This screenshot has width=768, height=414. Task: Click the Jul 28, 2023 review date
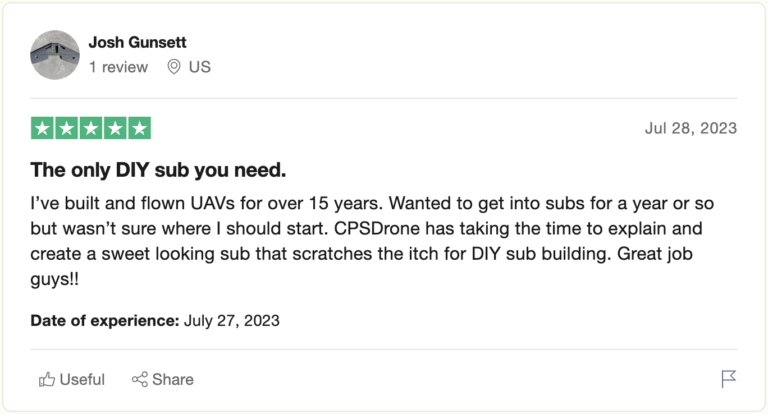point(691,128)
